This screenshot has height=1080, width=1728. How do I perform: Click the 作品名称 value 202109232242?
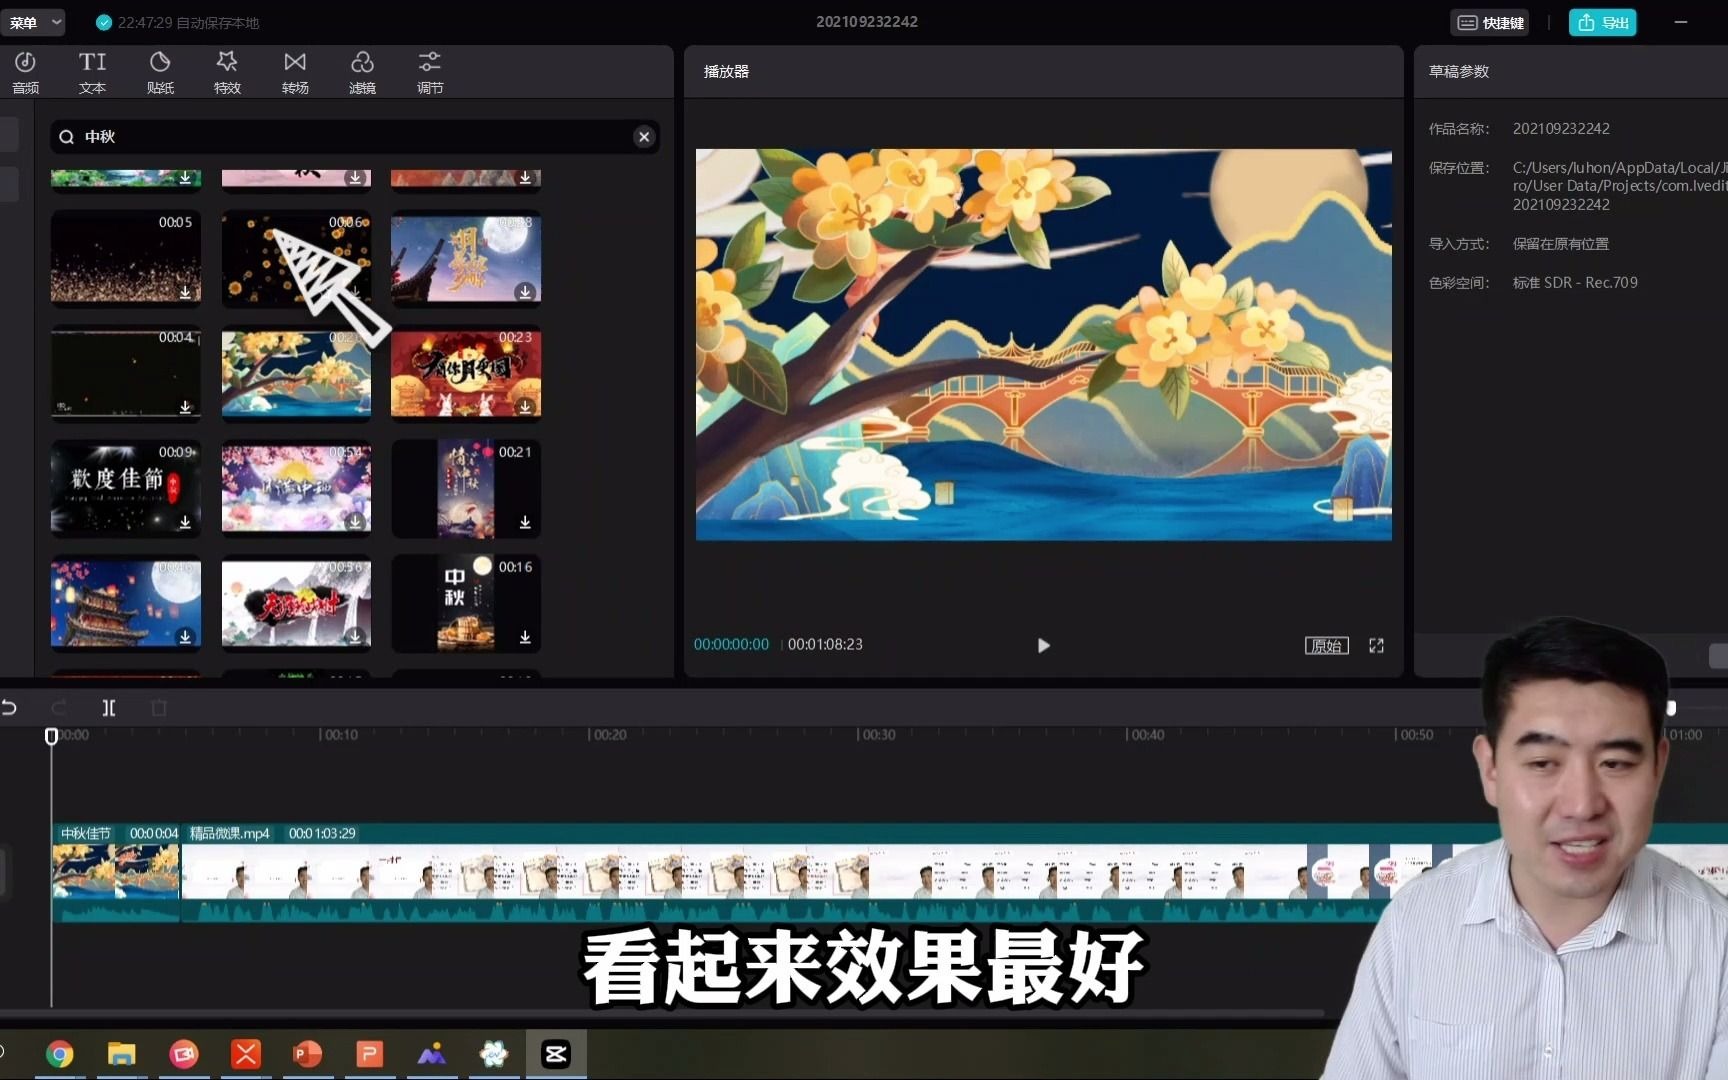(1561, 129)
